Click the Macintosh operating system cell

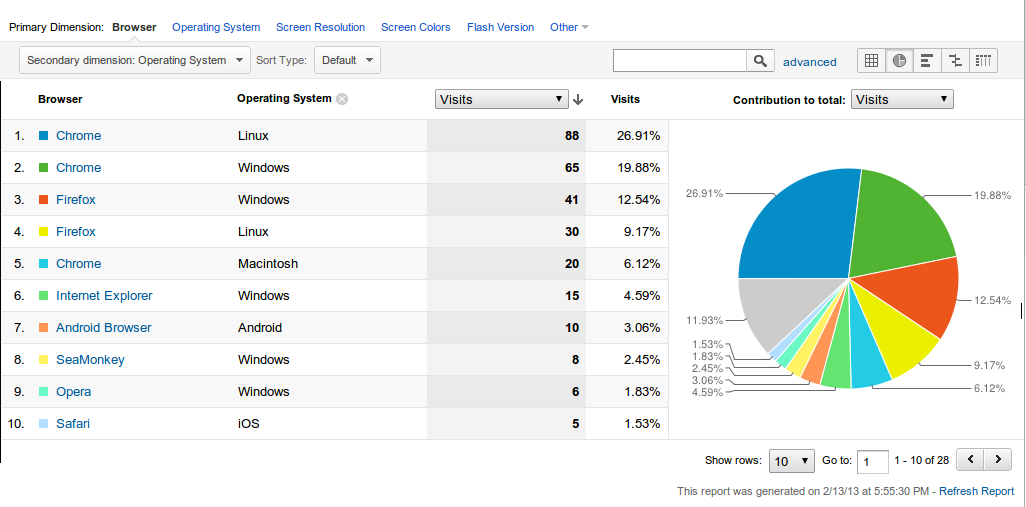[x=268, y=264]
